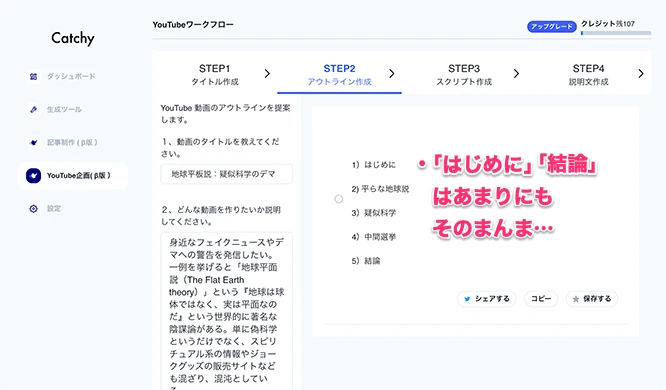
Task: Click outline item 5) 結論
Action: click(x=366, y=261)
